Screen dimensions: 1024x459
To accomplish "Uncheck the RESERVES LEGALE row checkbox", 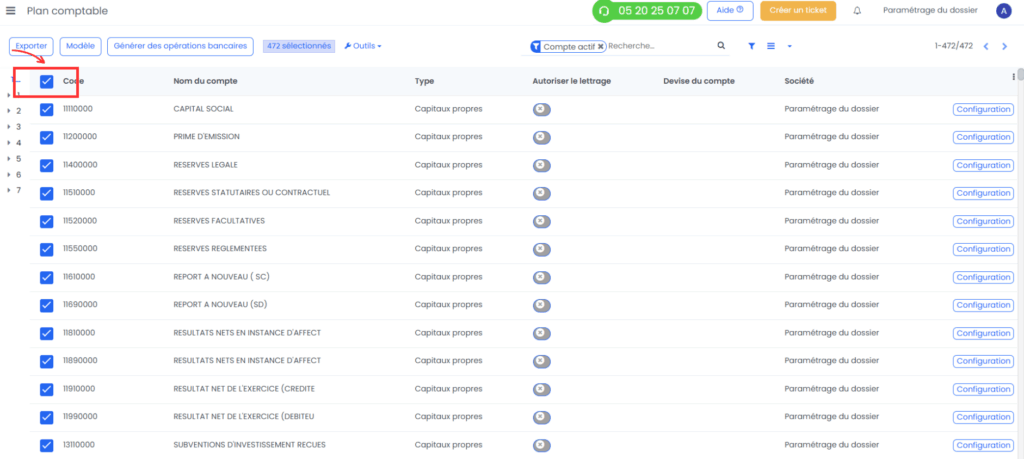I will pos(46,165).
